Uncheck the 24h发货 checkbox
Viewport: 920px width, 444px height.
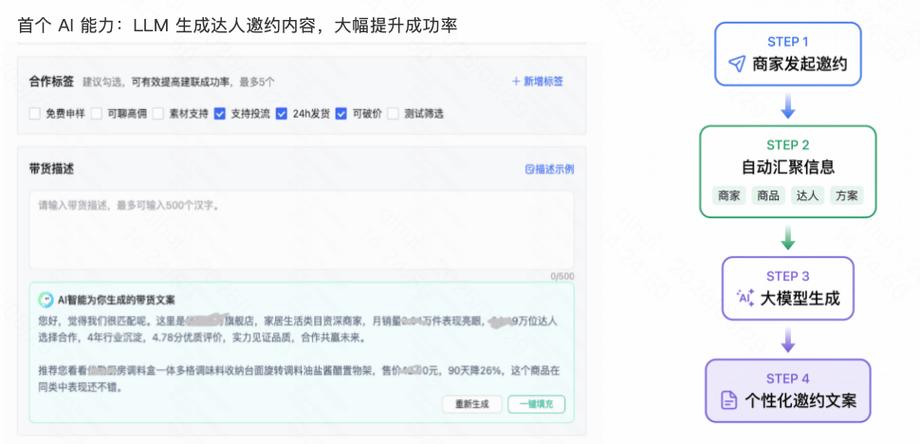click(282, 114)
